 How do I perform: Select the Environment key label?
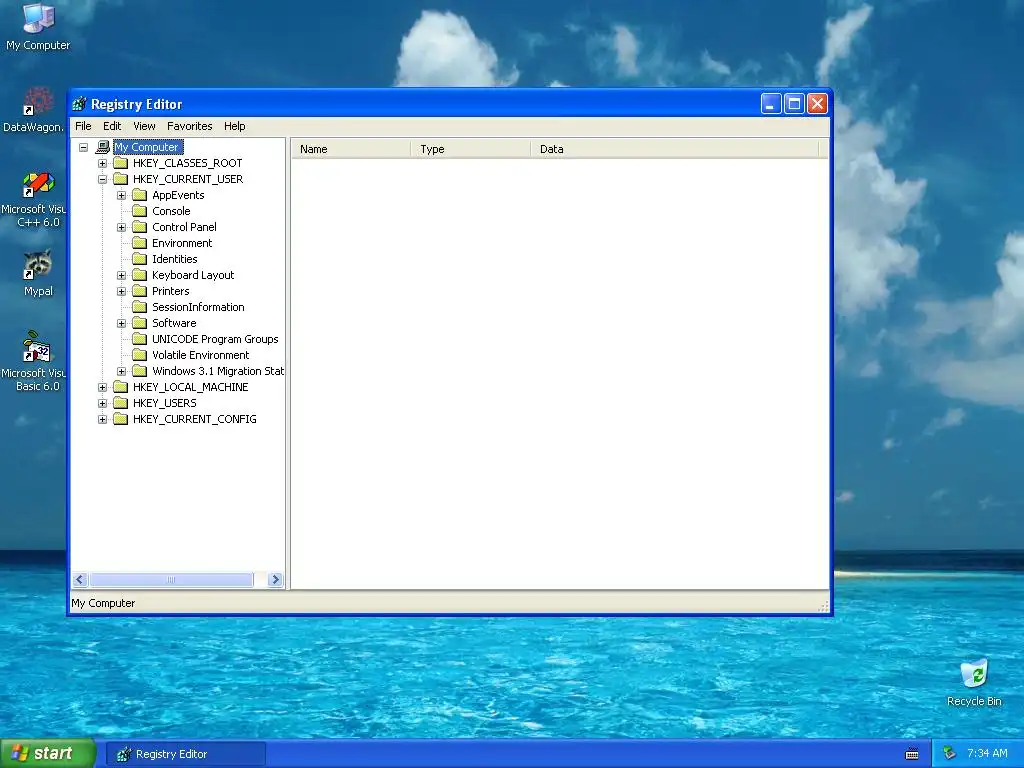pyautogui.click(x=182, y=243)
